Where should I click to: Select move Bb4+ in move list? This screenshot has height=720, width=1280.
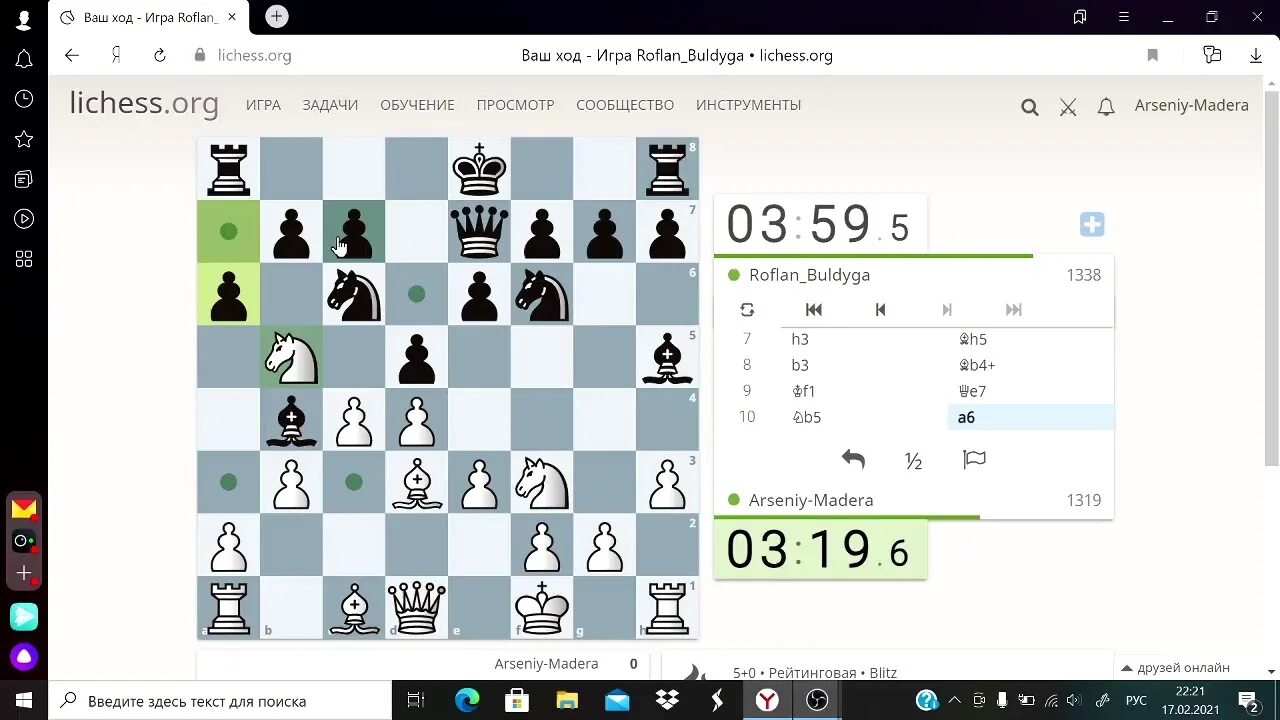click(1030, 365)
